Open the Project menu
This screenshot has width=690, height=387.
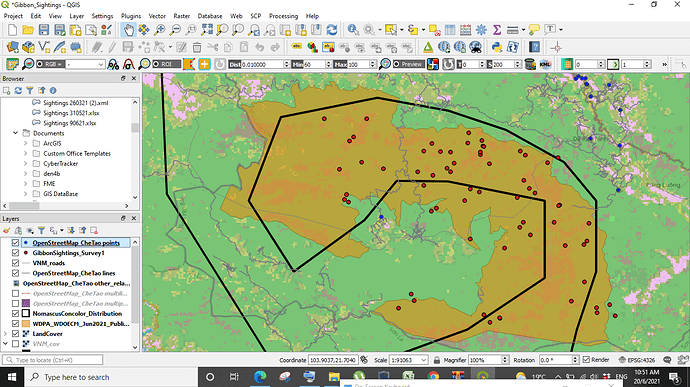[x=13, y=16]
